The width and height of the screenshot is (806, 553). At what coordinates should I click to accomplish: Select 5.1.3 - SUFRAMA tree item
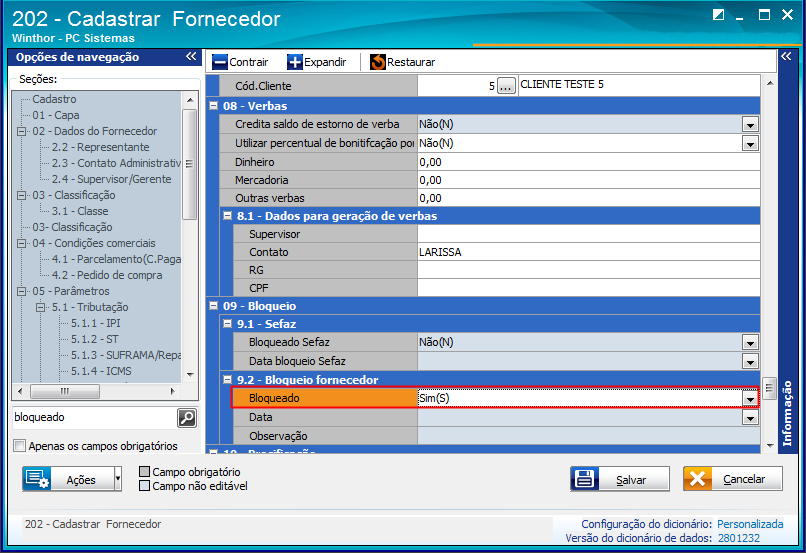click(x=126, y=355)
